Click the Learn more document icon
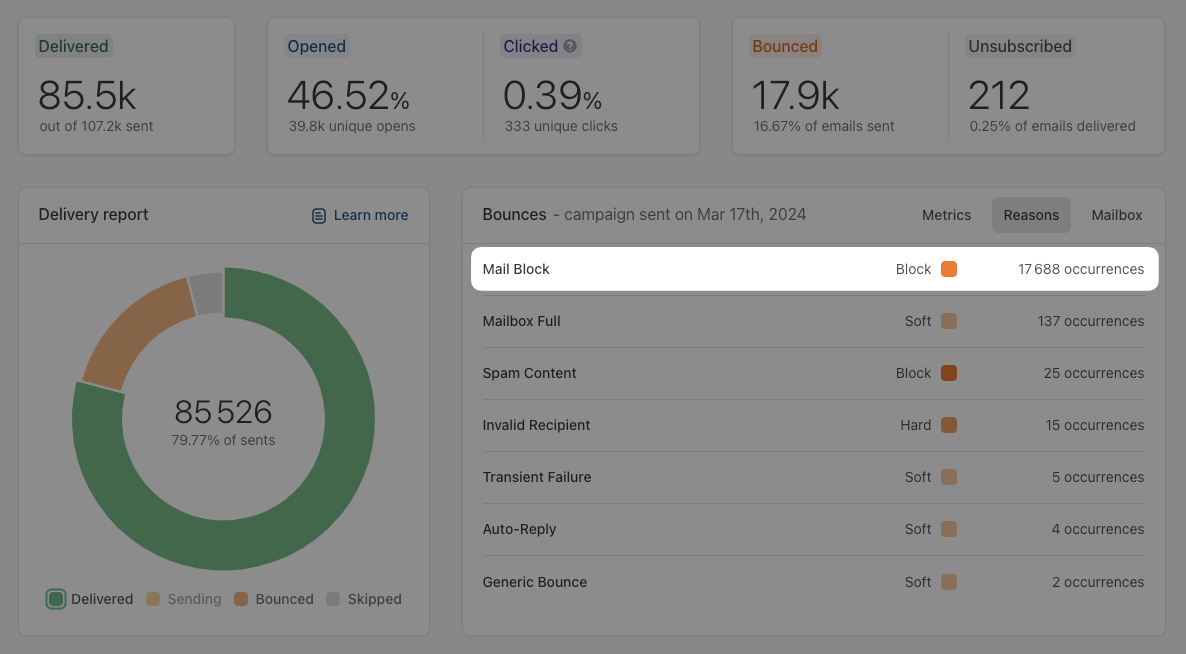 [x=319, y=215]
